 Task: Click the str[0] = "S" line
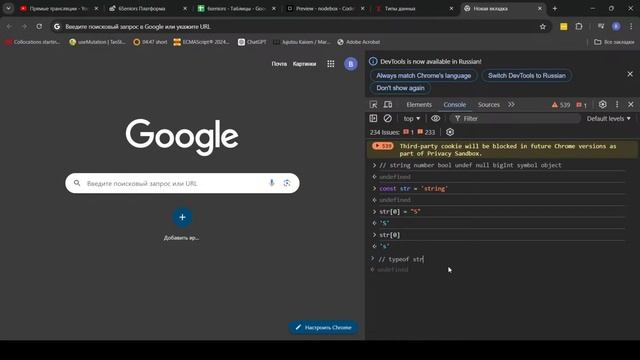tap(400, 211)
